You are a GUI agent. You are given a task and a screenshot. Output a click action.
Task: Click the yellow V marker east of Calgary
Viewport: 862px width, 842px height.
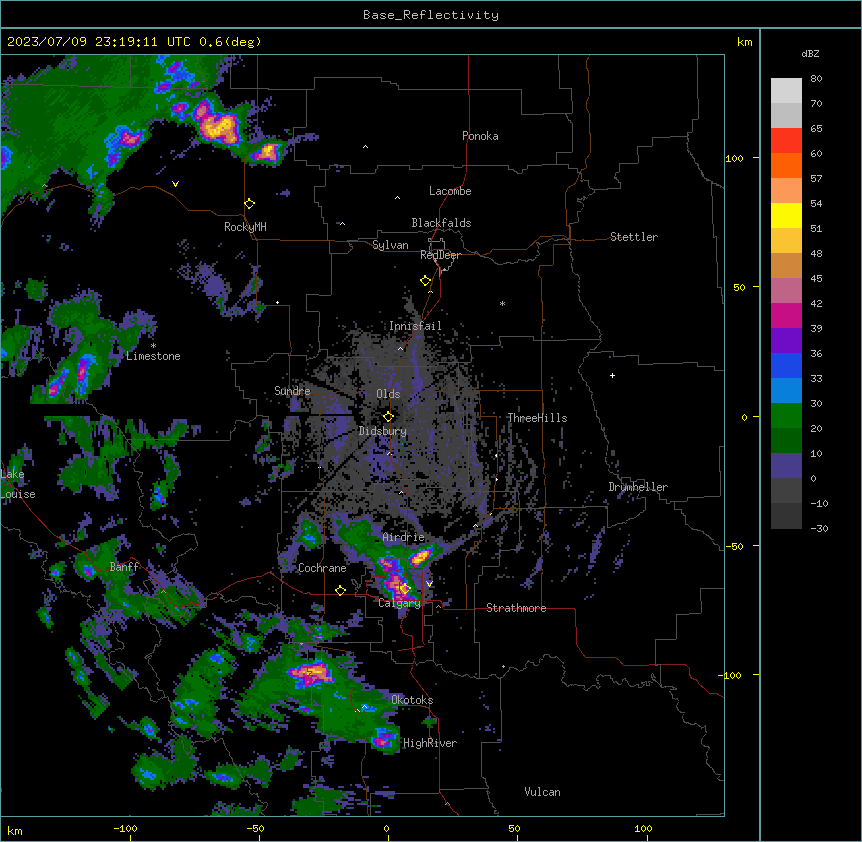pos(429,584)
